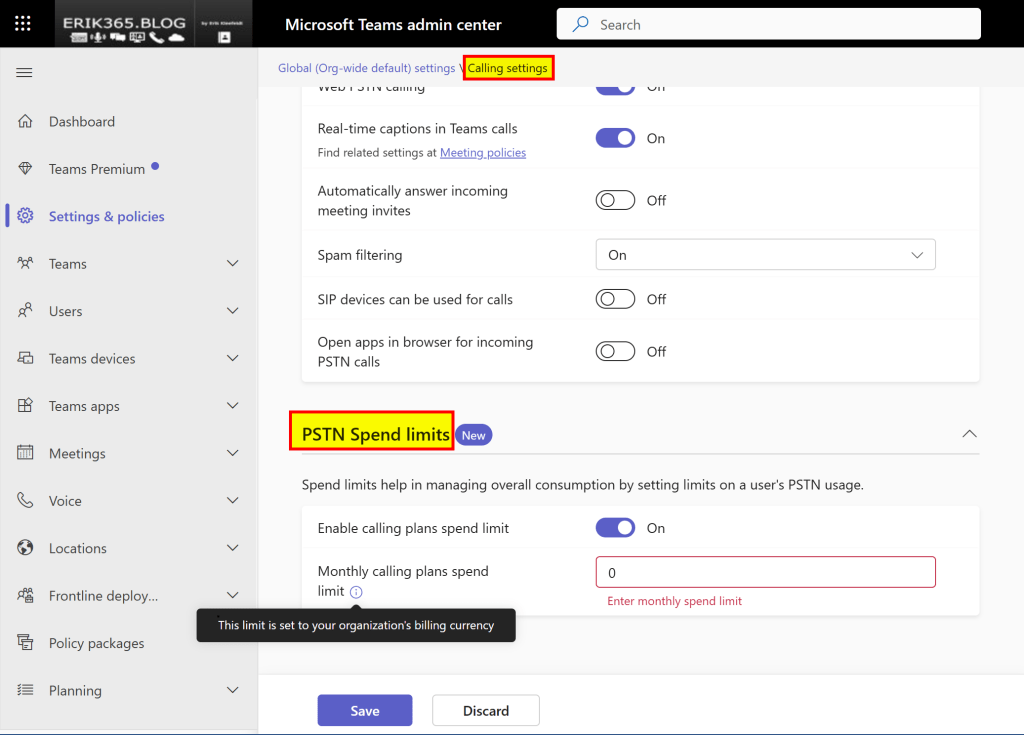
Task: Enable automatically answer incoming meeting invites
Action: click(615, 200)
